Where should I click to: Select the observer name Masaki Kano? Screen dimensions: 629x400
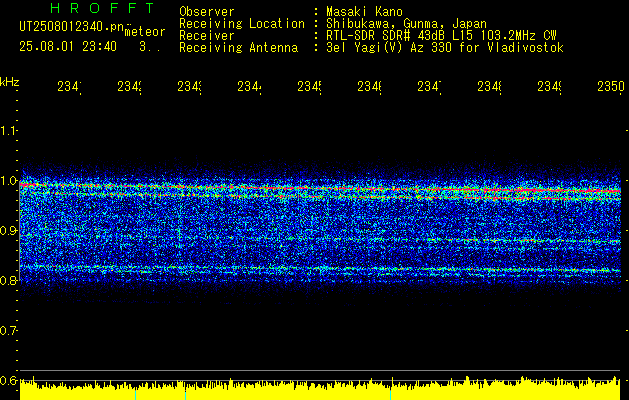point(364,11)
